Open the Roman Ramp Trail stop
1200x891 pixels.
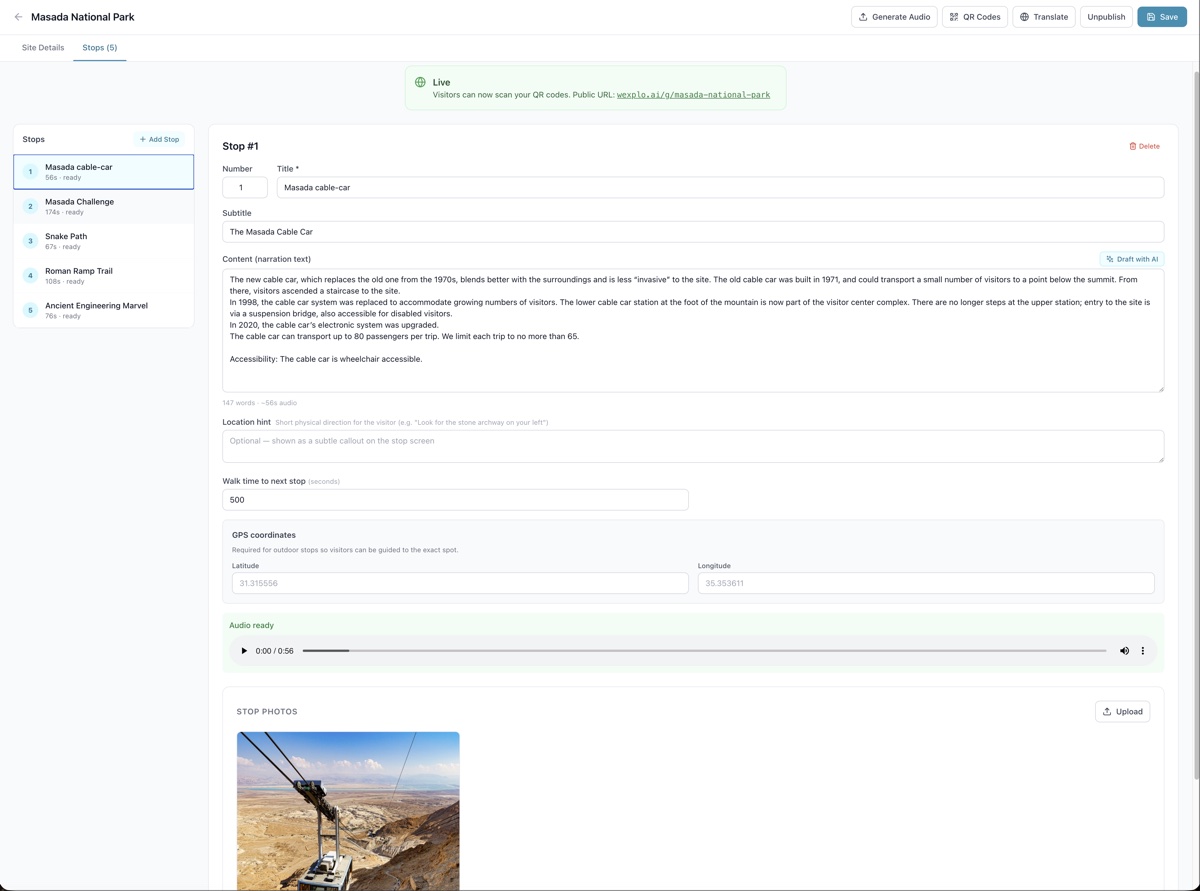pyautogui.click(x=103, y=275)
